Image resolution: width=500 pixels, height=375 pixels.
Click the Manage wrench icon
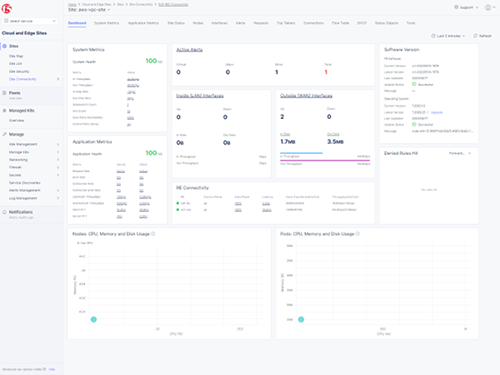(5, 134)
